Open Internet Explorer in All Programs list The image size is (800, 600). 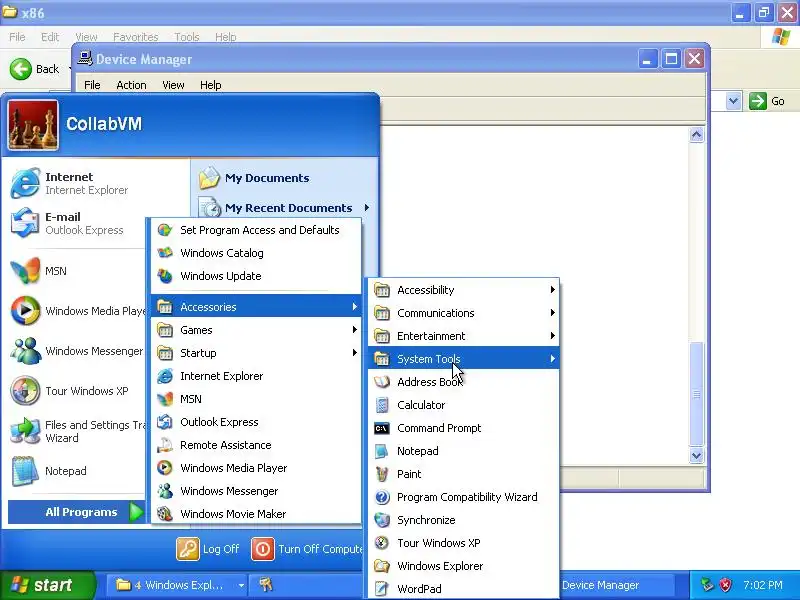(256, 376)
